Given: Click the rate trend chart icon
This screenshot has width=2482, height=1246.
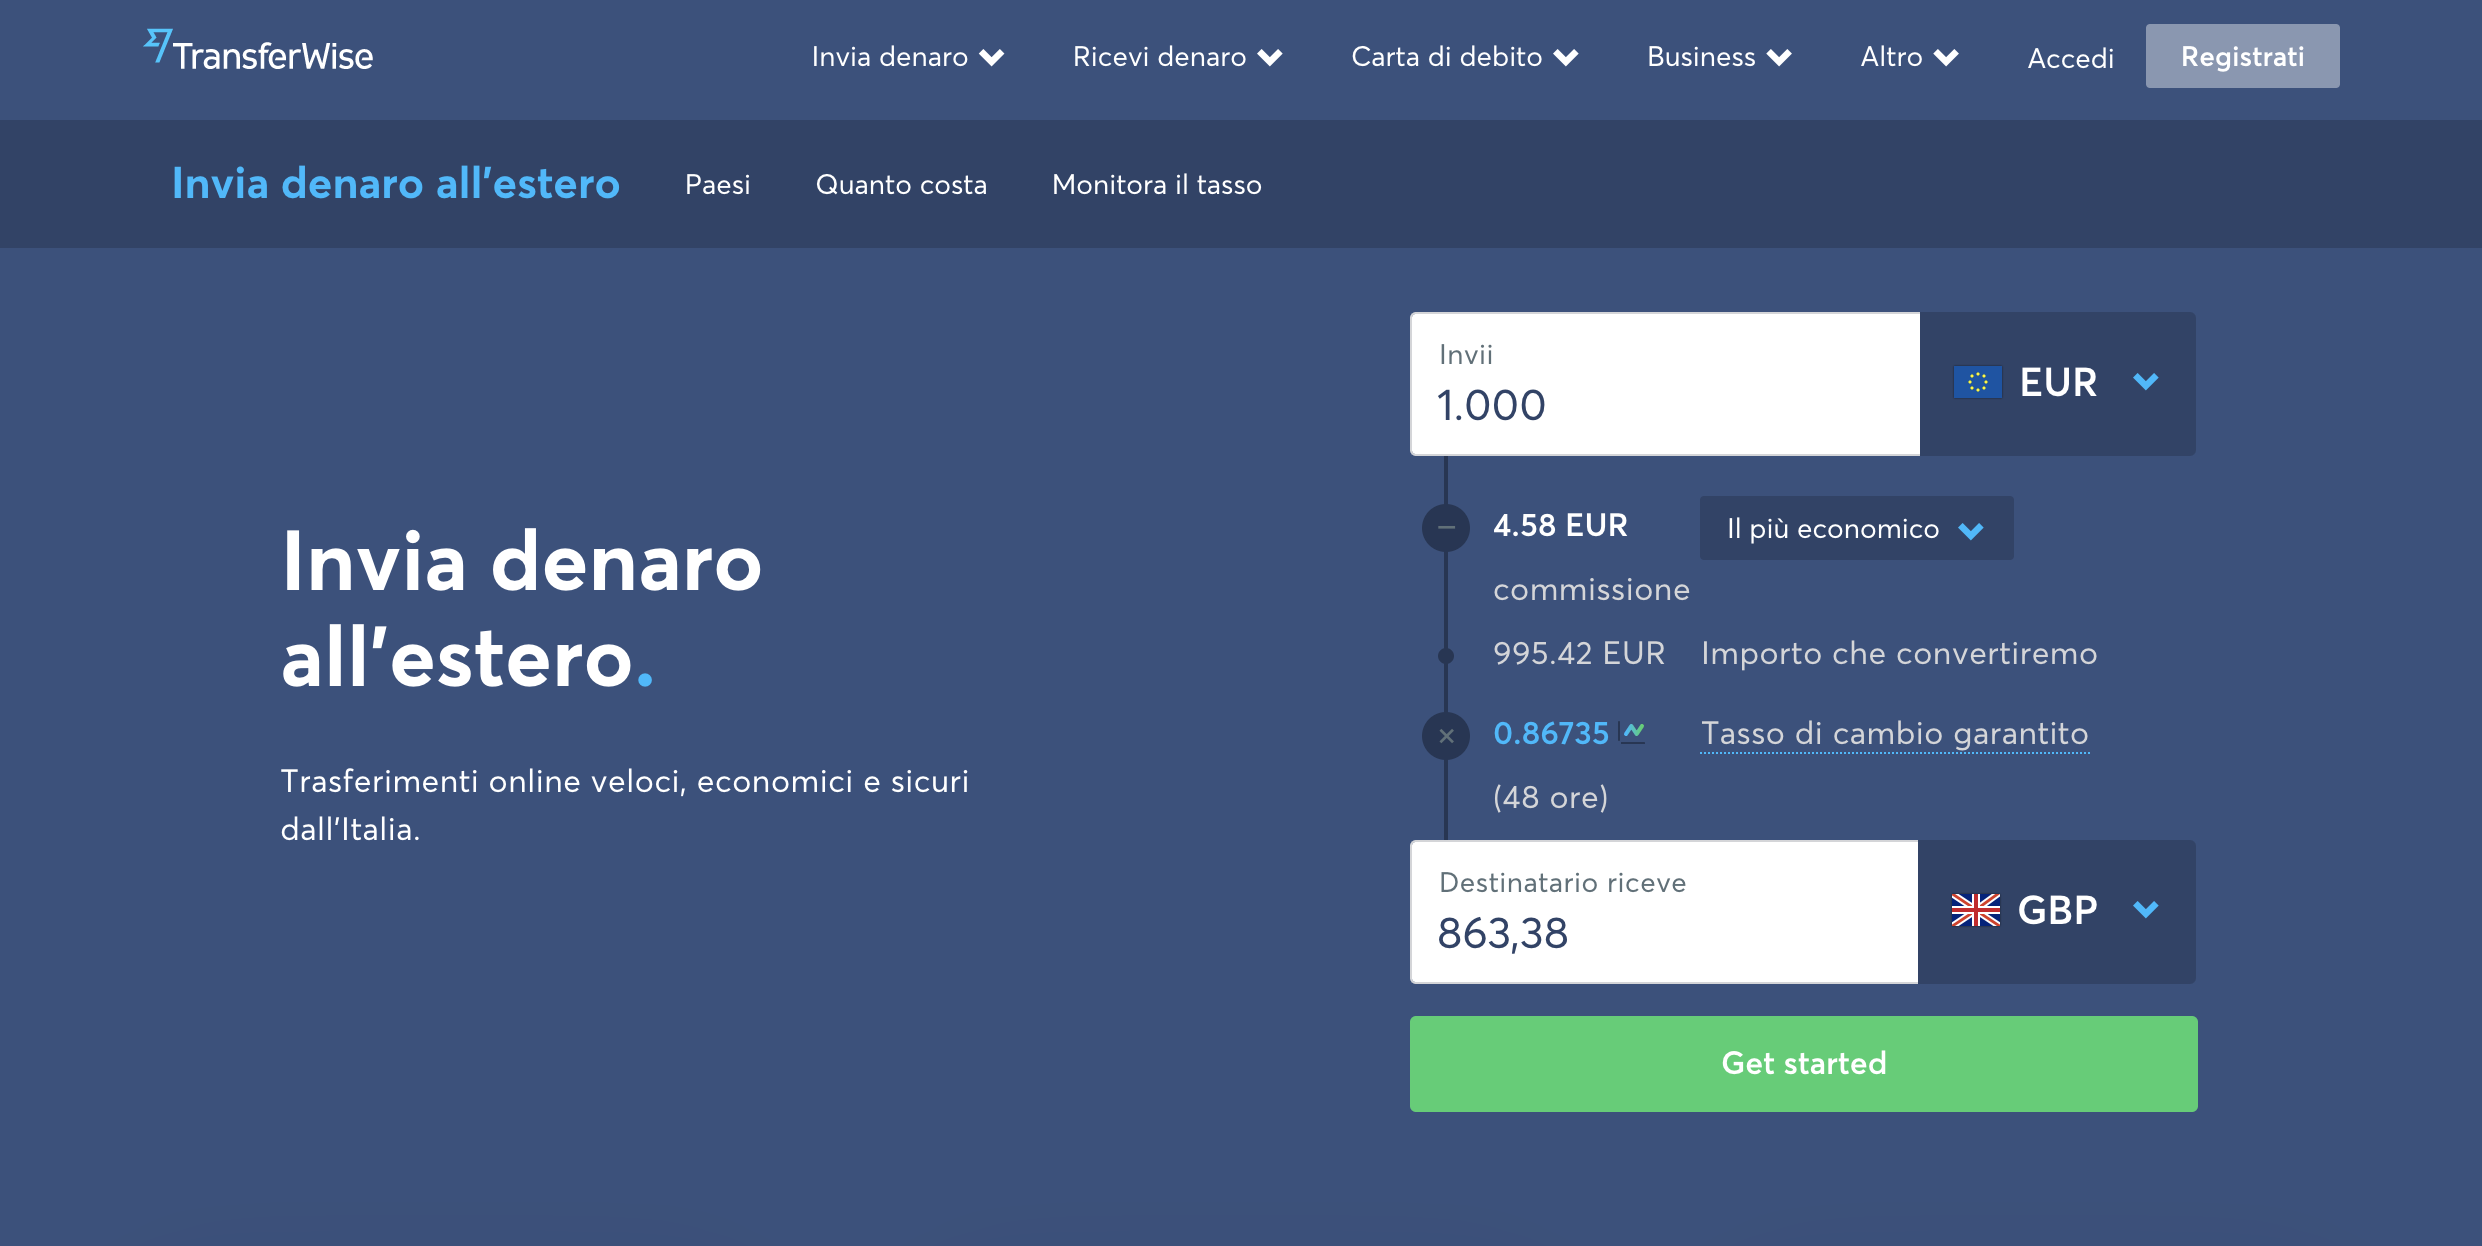Looking at the screenshot, I should click(1633, 732).
